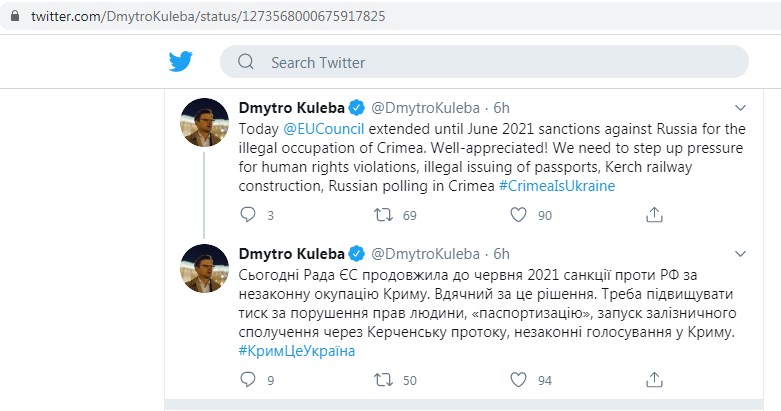The height and width of the screenshot is (411, 781).
Task: Open the first tweet's 6h timestamp
Action: coord(502,107)
